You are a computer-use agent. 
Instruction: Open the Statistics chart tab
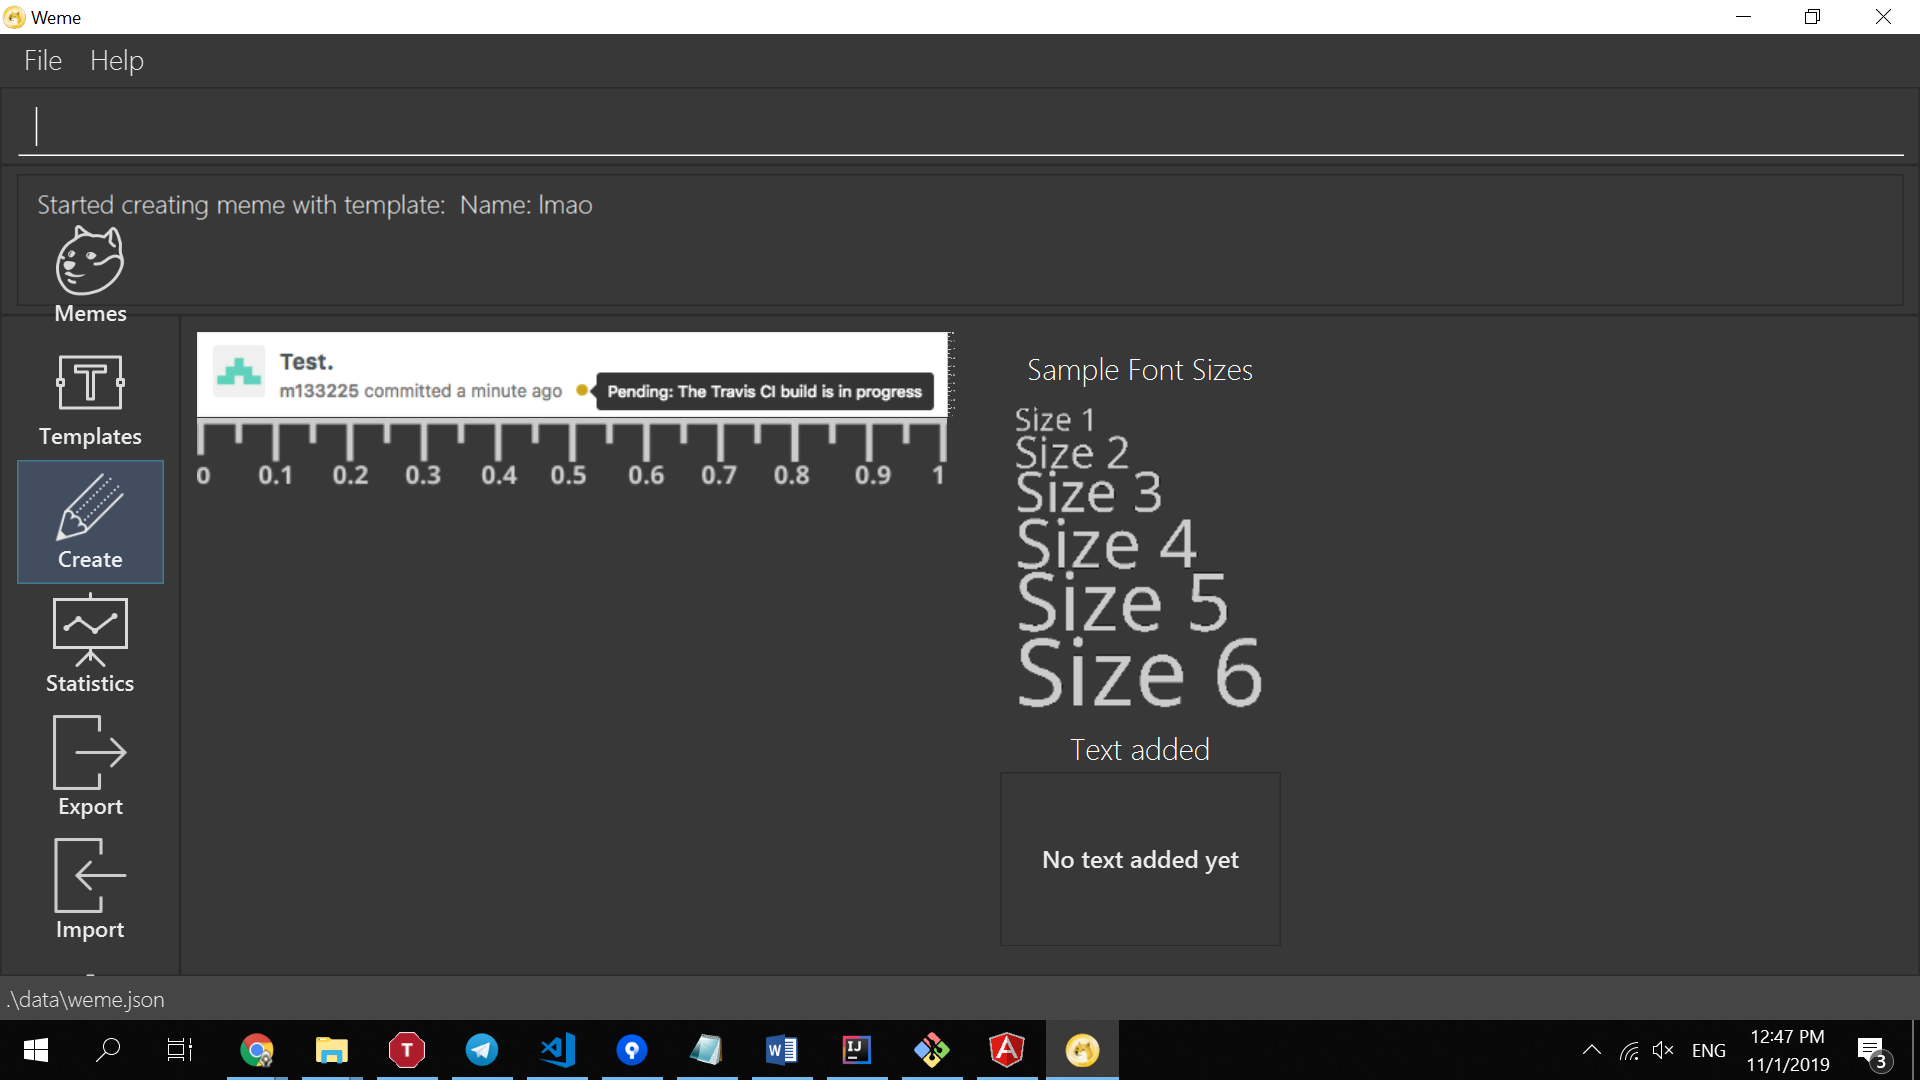pyautogui.click(x=90, y=645)
